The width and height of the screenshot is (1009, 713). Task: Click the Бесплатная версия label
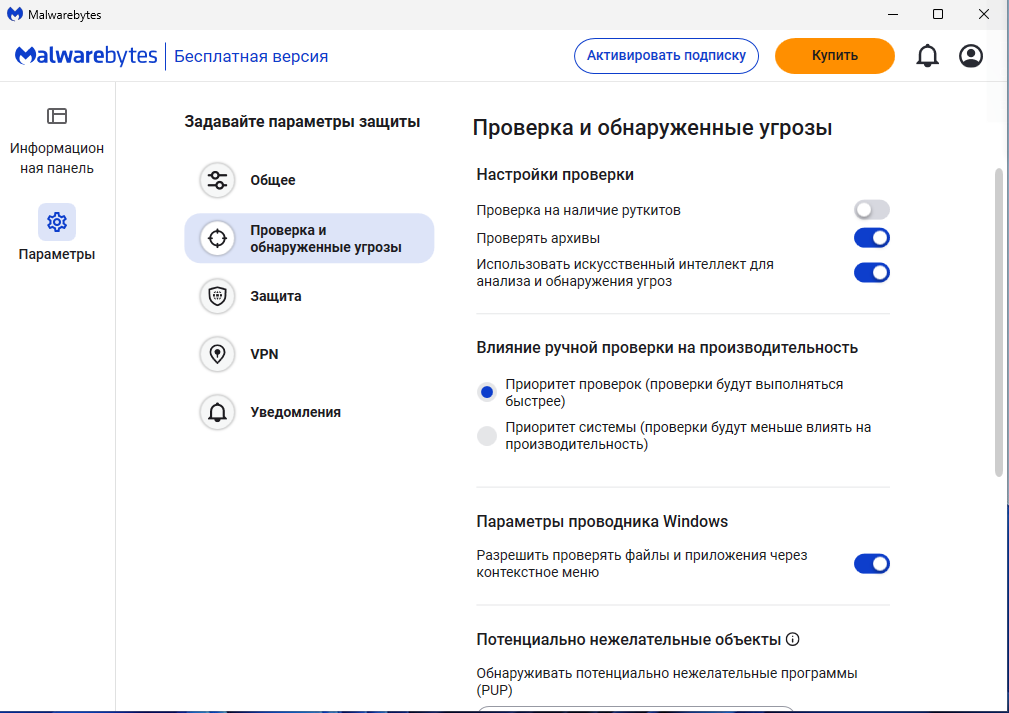[251, 57]
